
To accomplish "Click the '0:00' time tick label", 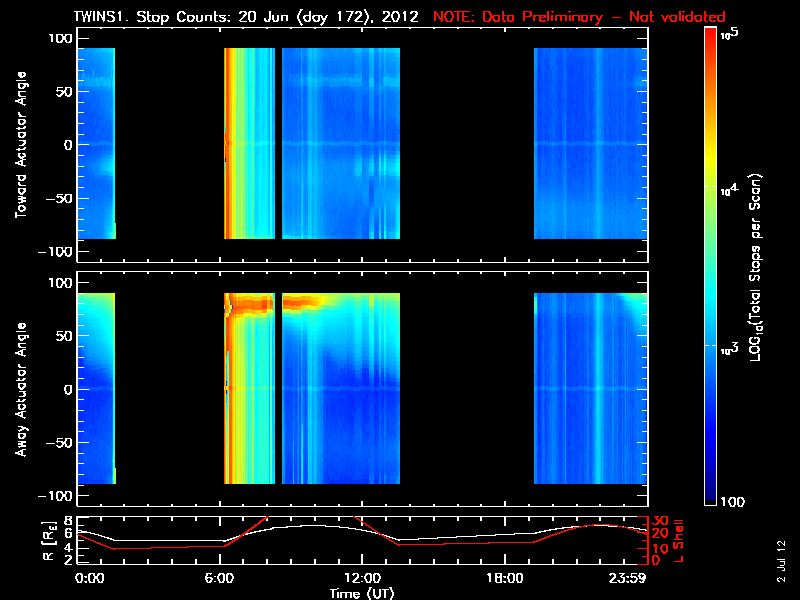I will (89, 579).
